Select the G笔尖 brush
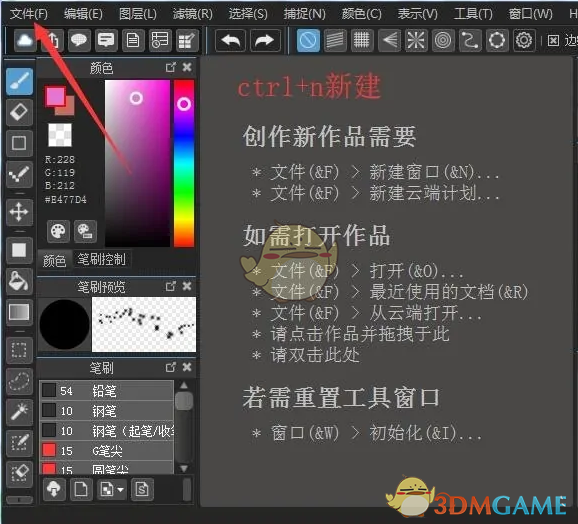578x524 pixels. (x=106, y=450)
